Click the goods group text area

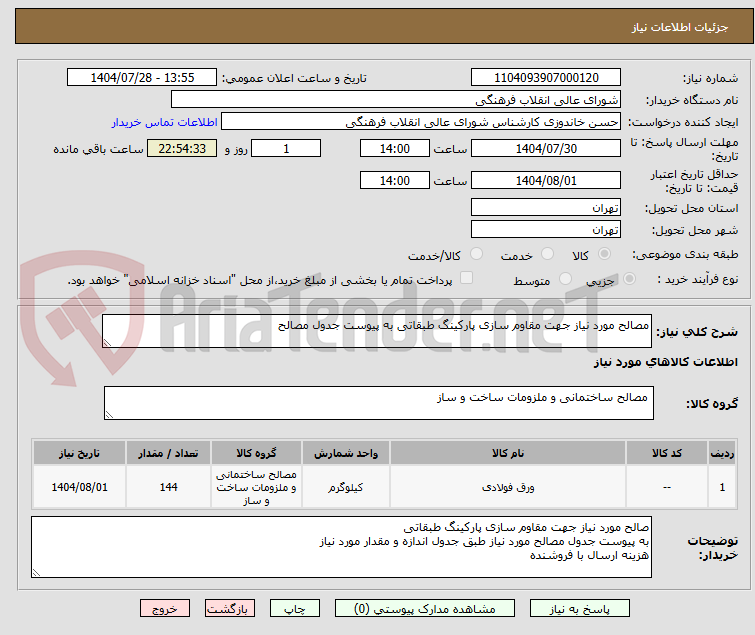(x=378, y=403)
